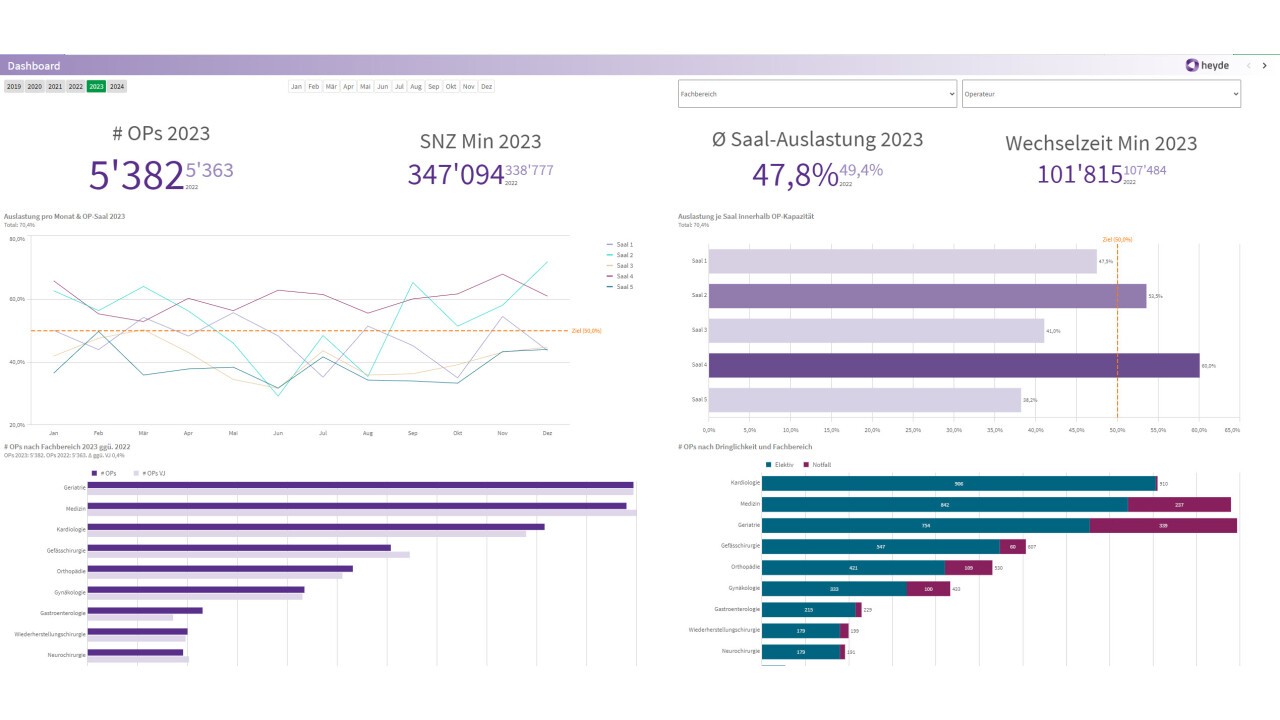The image size is (1280, 720).
Task: Select the Saal 2 utilization bar
Action: tap(928, 296)
